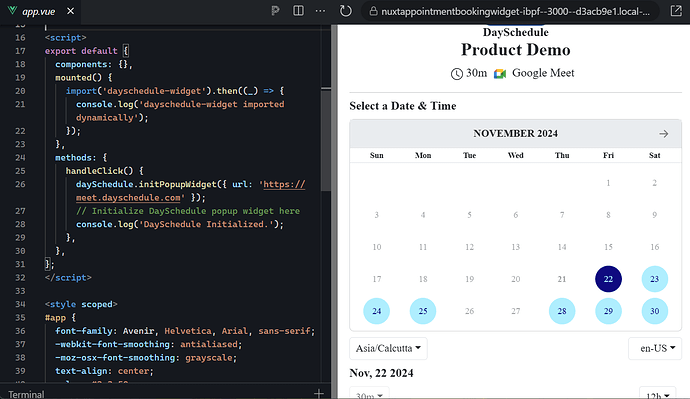
Task: Switch to the app.vue tab
Action: [x=39, y=11]
